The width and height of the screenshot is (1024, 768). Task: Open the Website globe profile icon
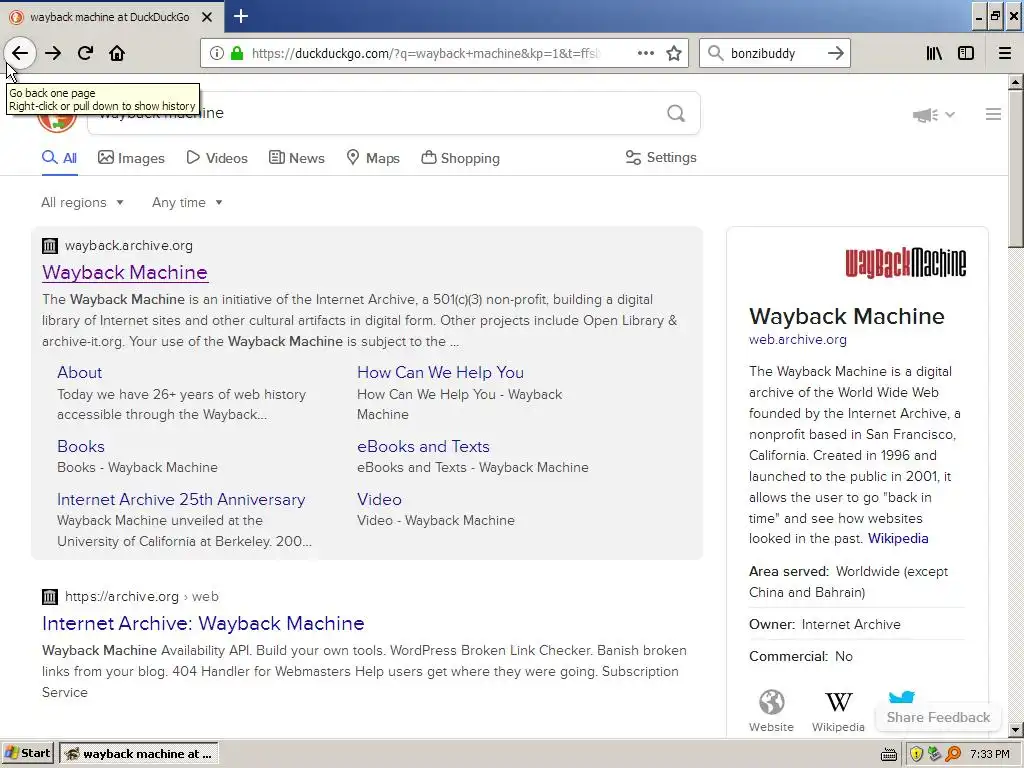pos(771,711)
